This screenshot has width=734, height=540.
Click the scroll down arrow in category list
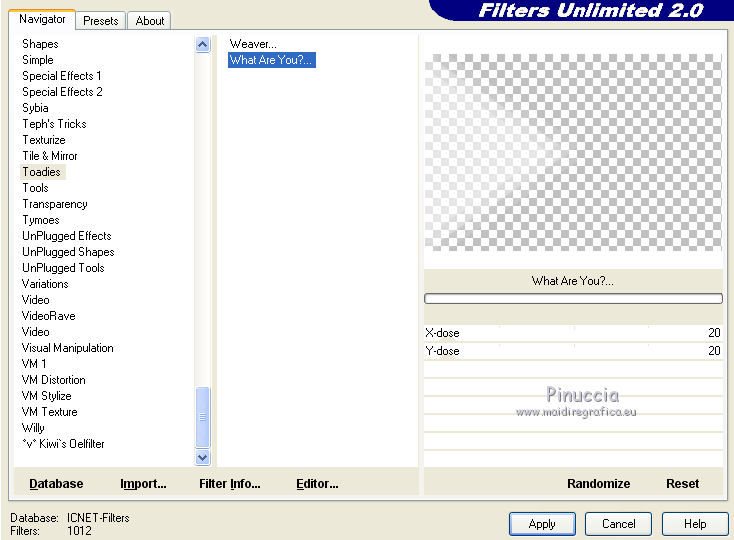coord(203,457)
